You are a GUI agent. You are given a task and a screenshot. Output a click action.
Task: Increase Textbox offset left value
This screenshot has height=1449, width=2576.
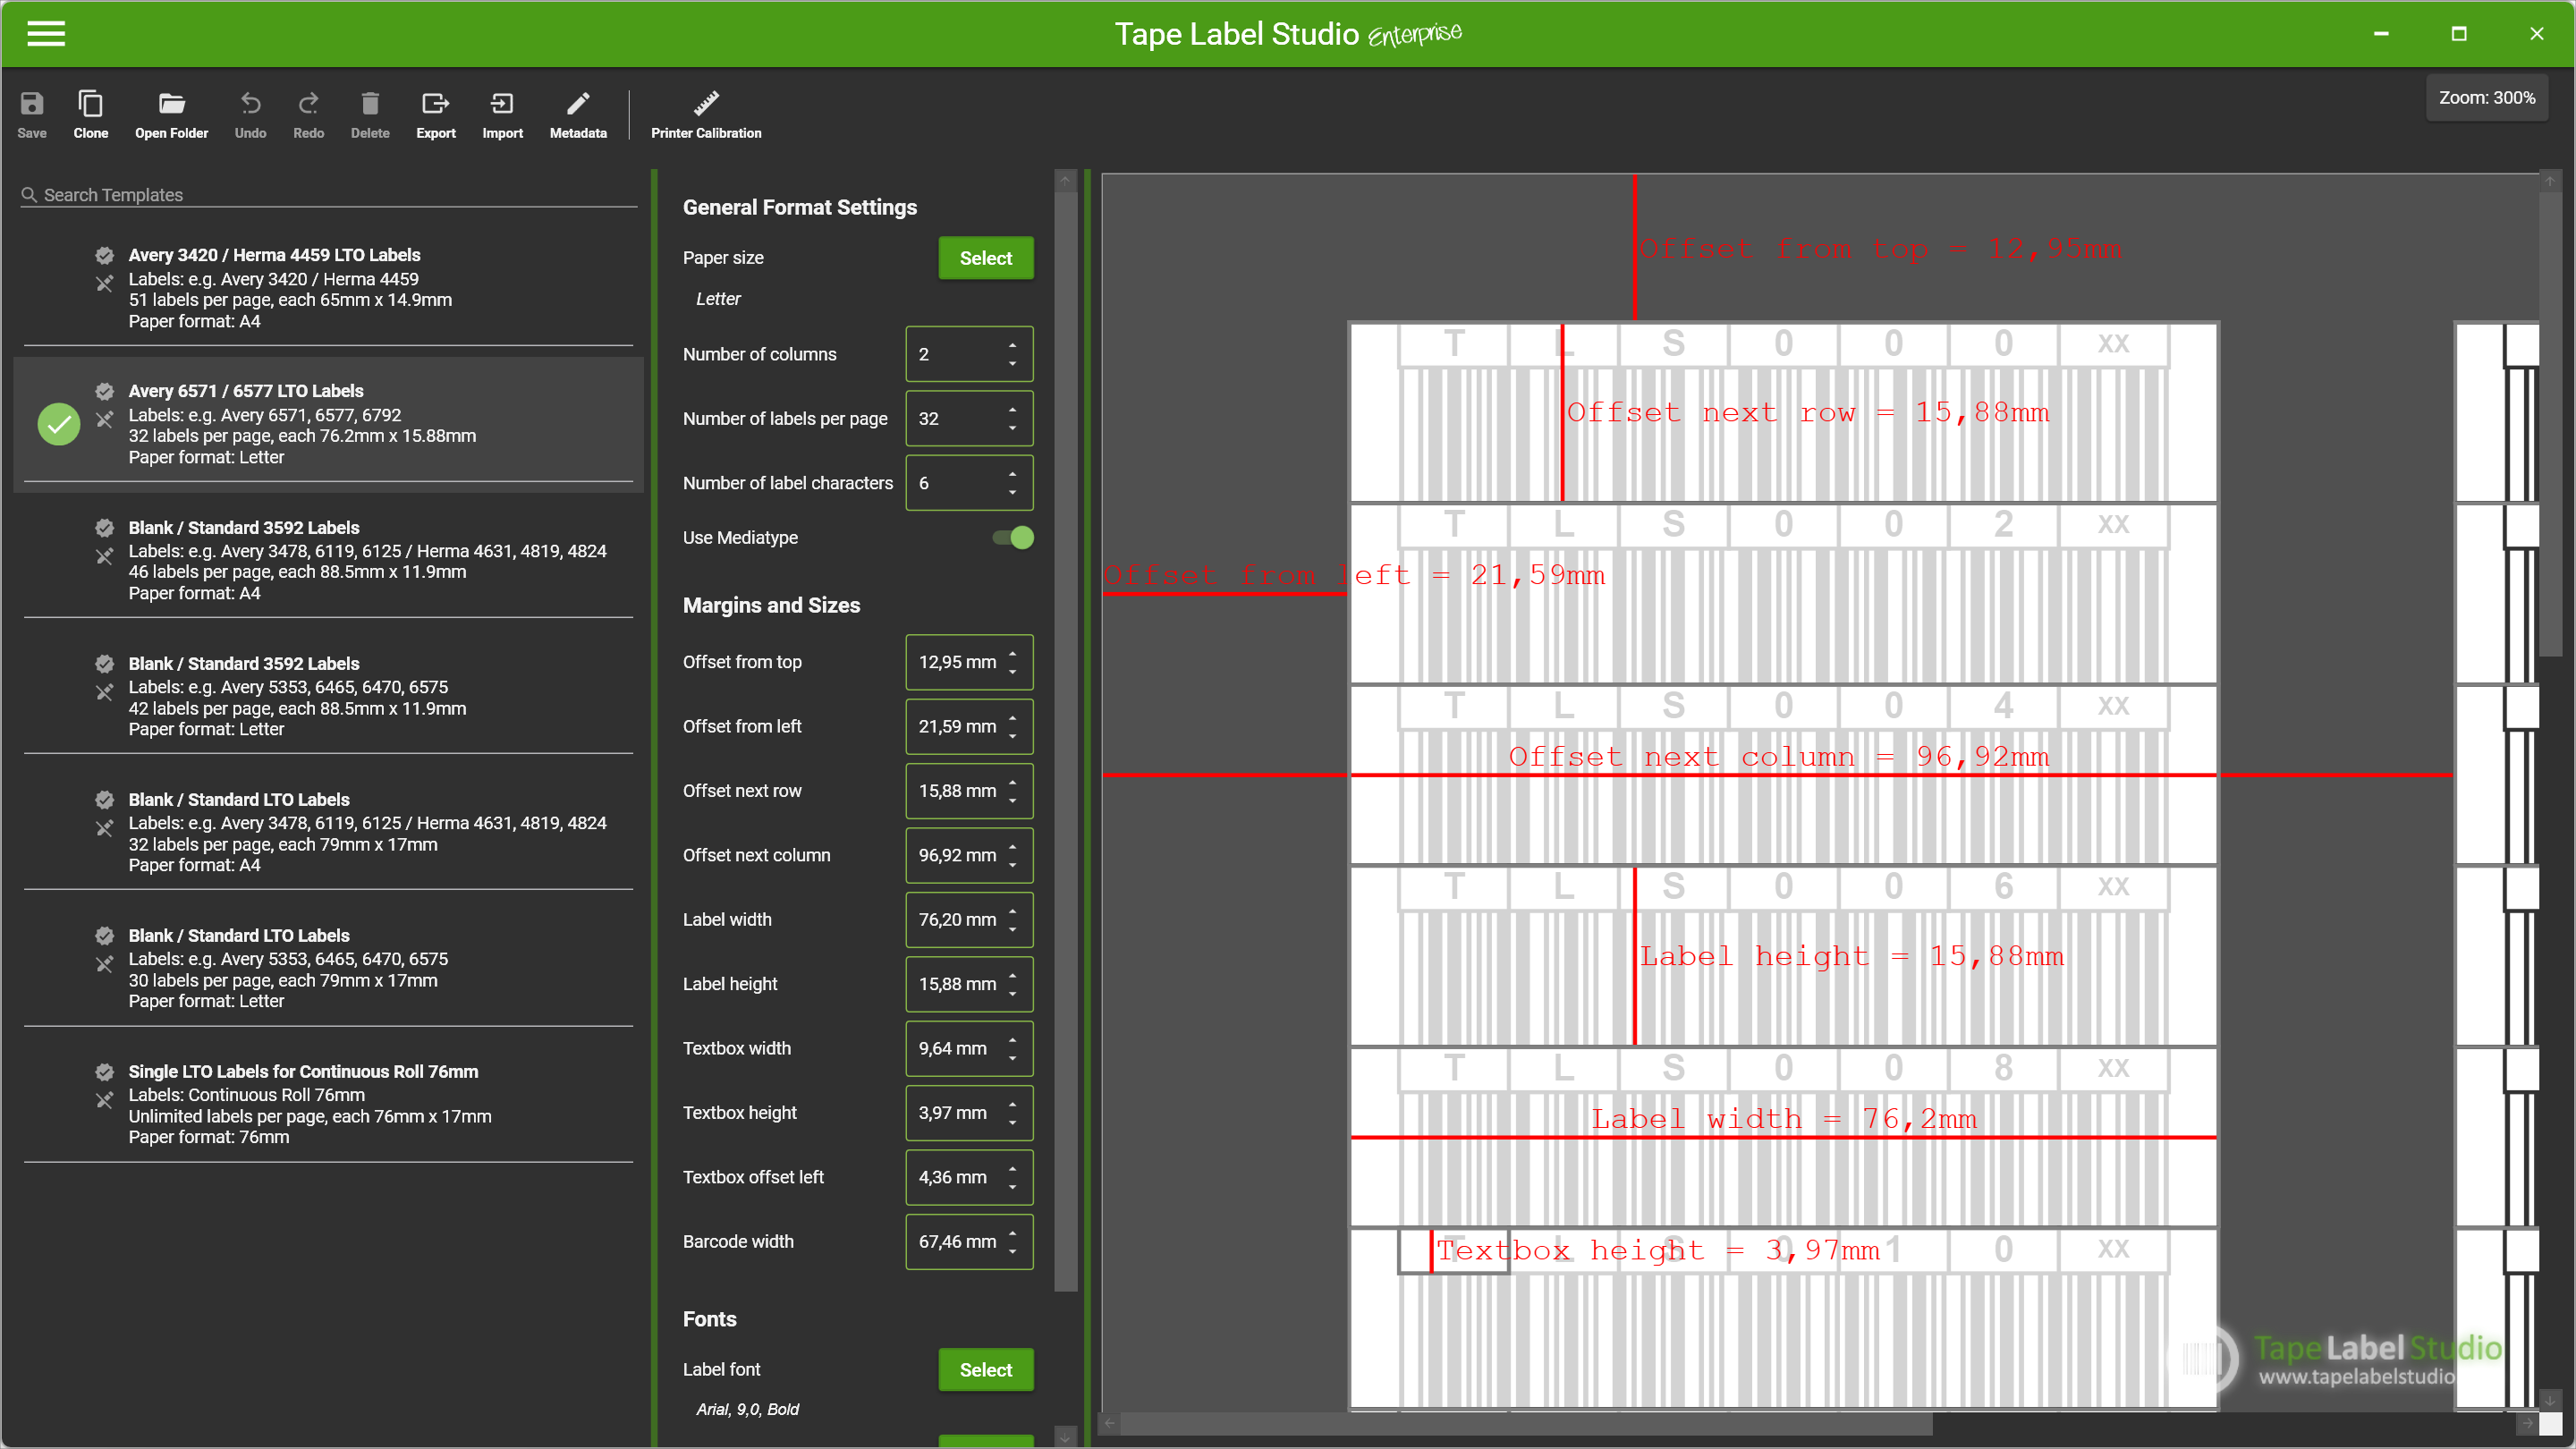click(x=1012, y=1169)
